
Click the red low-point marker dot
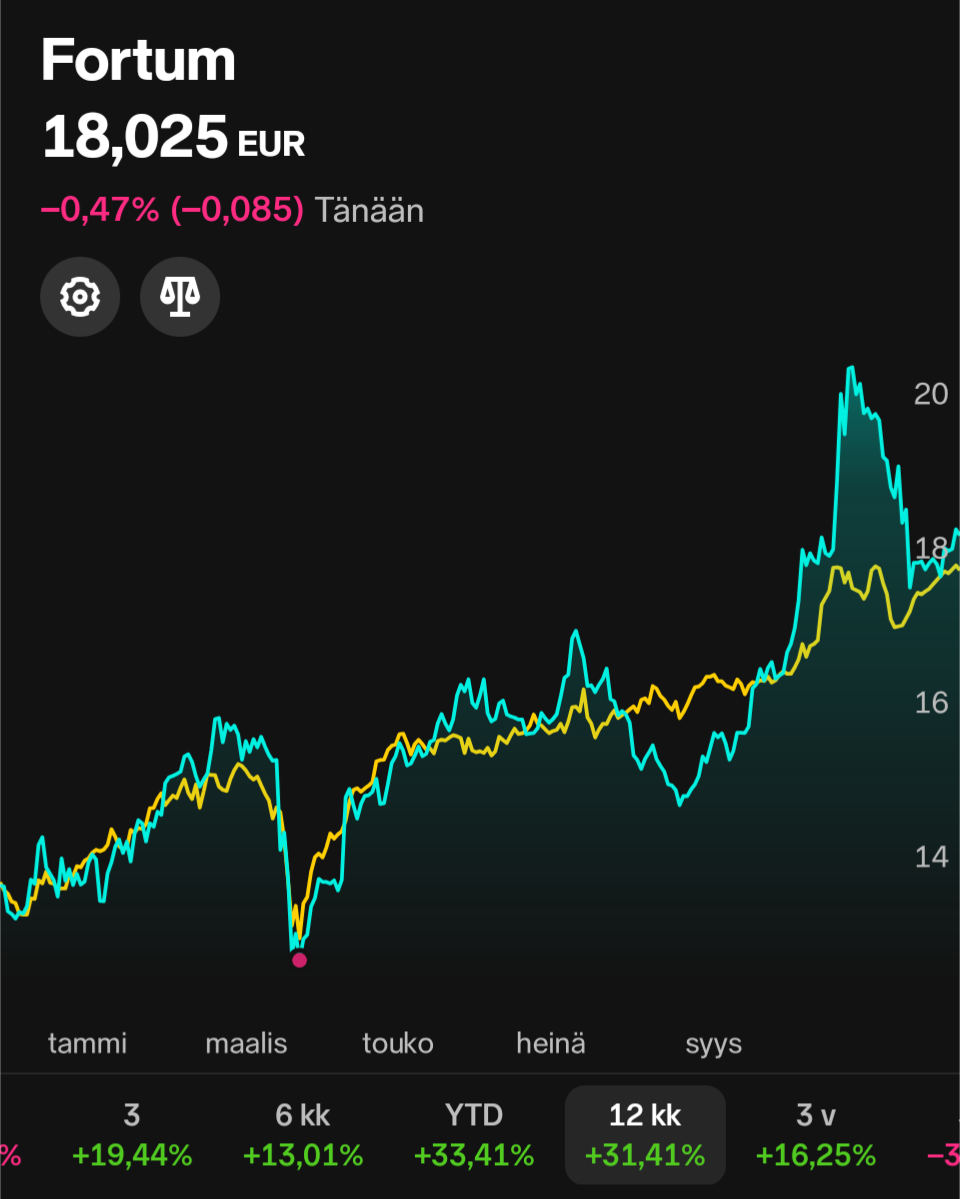[299, 960]
